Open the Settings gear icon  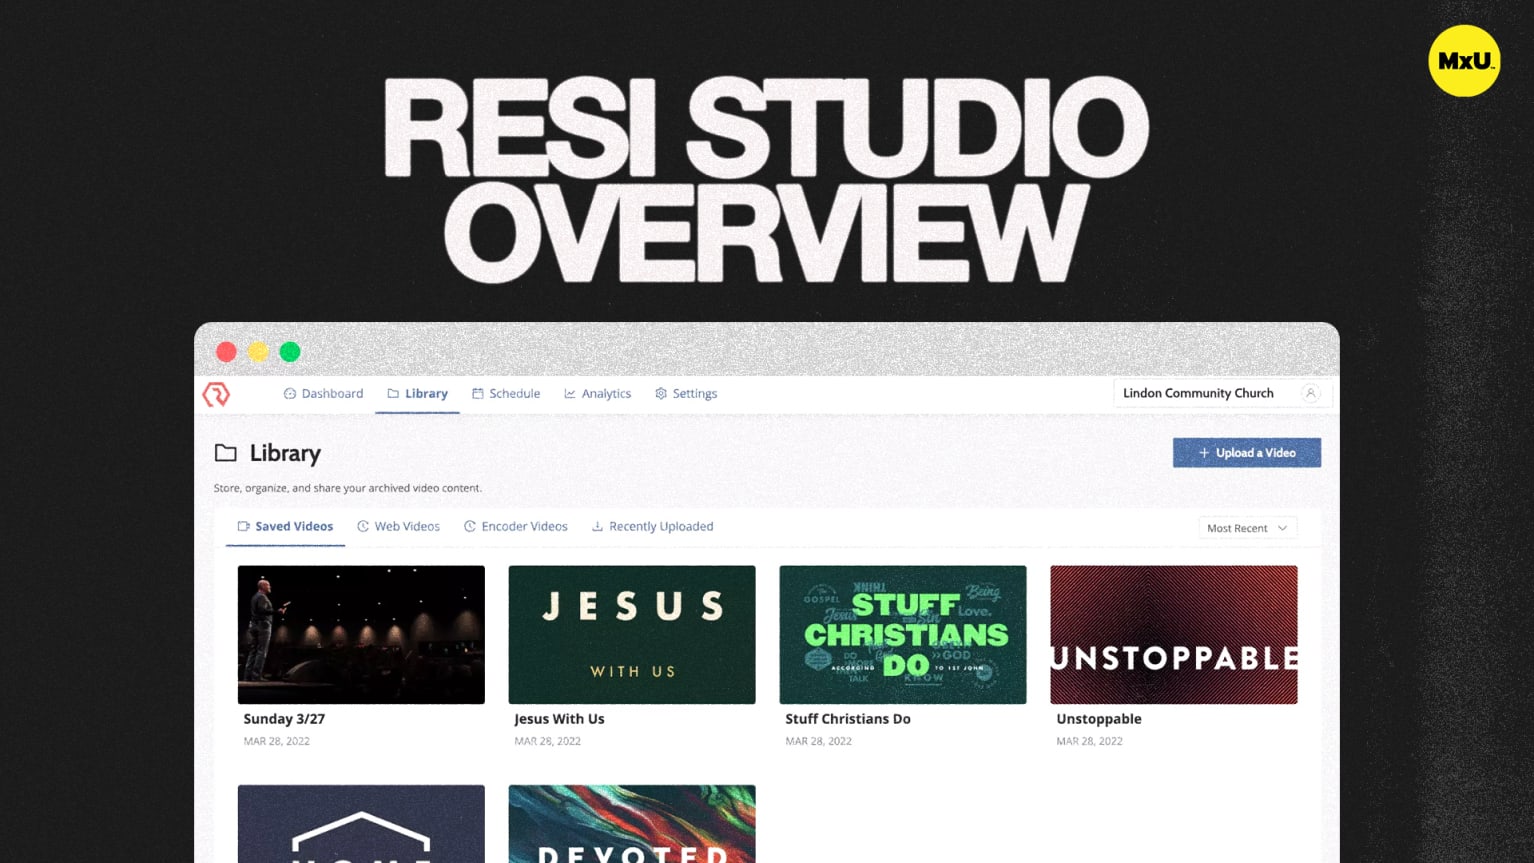tap(660, 393)
